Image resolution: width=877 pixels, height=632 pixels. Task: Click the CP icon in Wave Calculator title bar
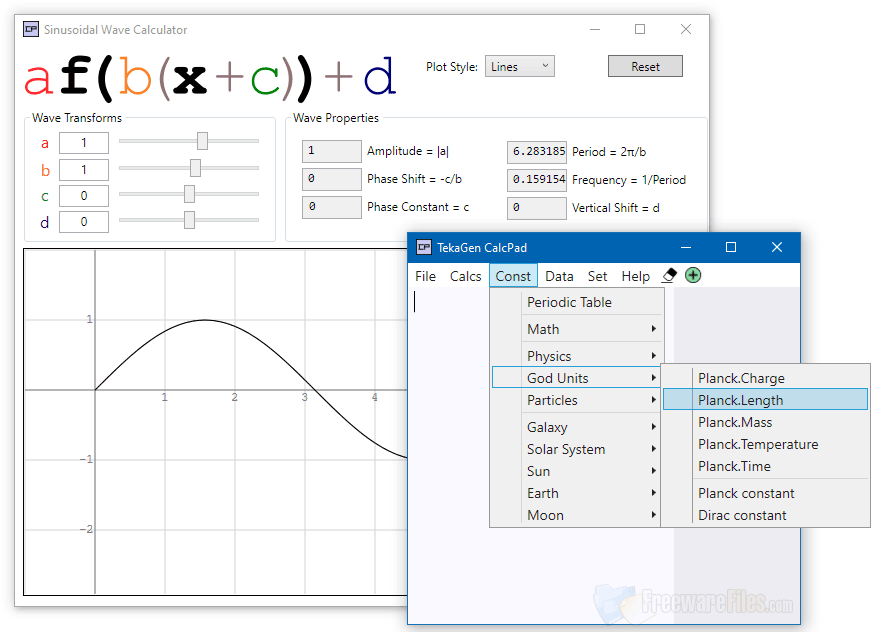point(30,29)
